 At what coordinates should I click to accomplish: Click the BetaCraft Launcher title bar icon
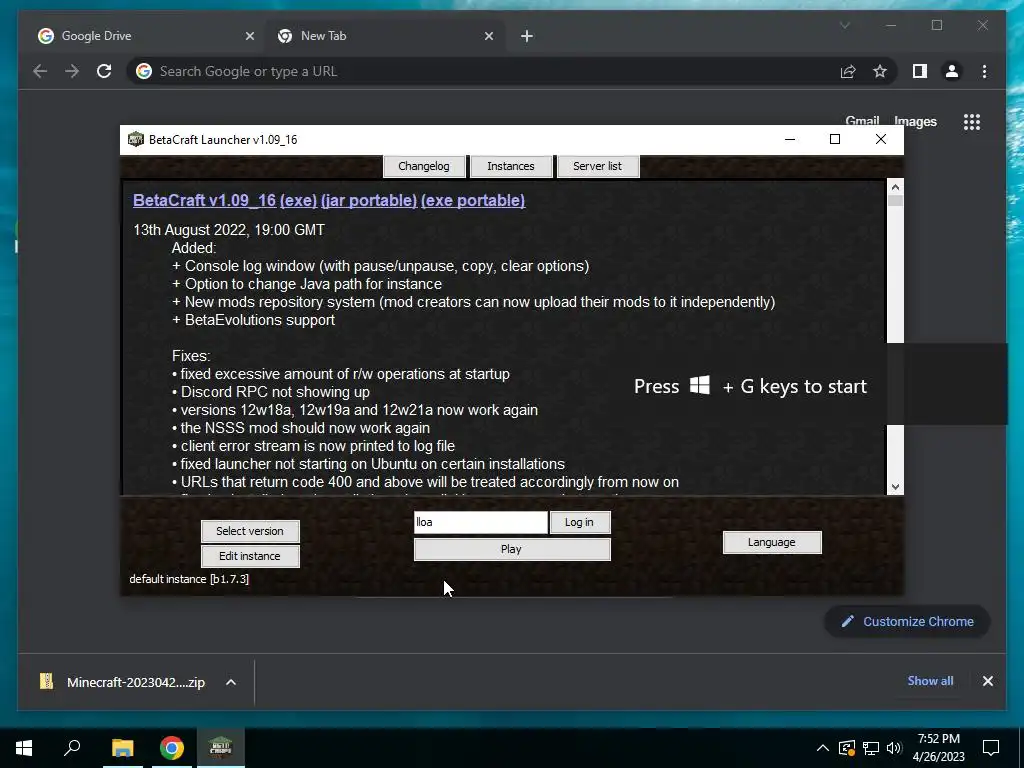pyautogui.click(x=135, y=139)
